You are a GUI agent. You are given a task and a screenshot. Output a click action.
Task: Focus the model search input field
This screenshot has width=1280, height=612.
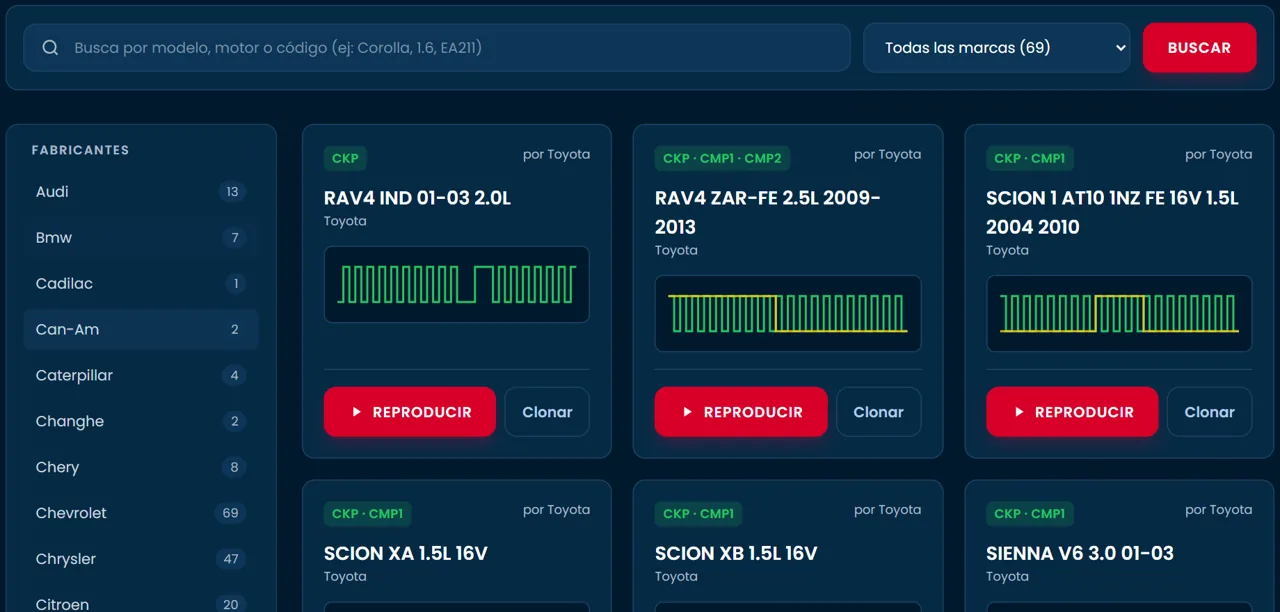(x=437, y=48)
